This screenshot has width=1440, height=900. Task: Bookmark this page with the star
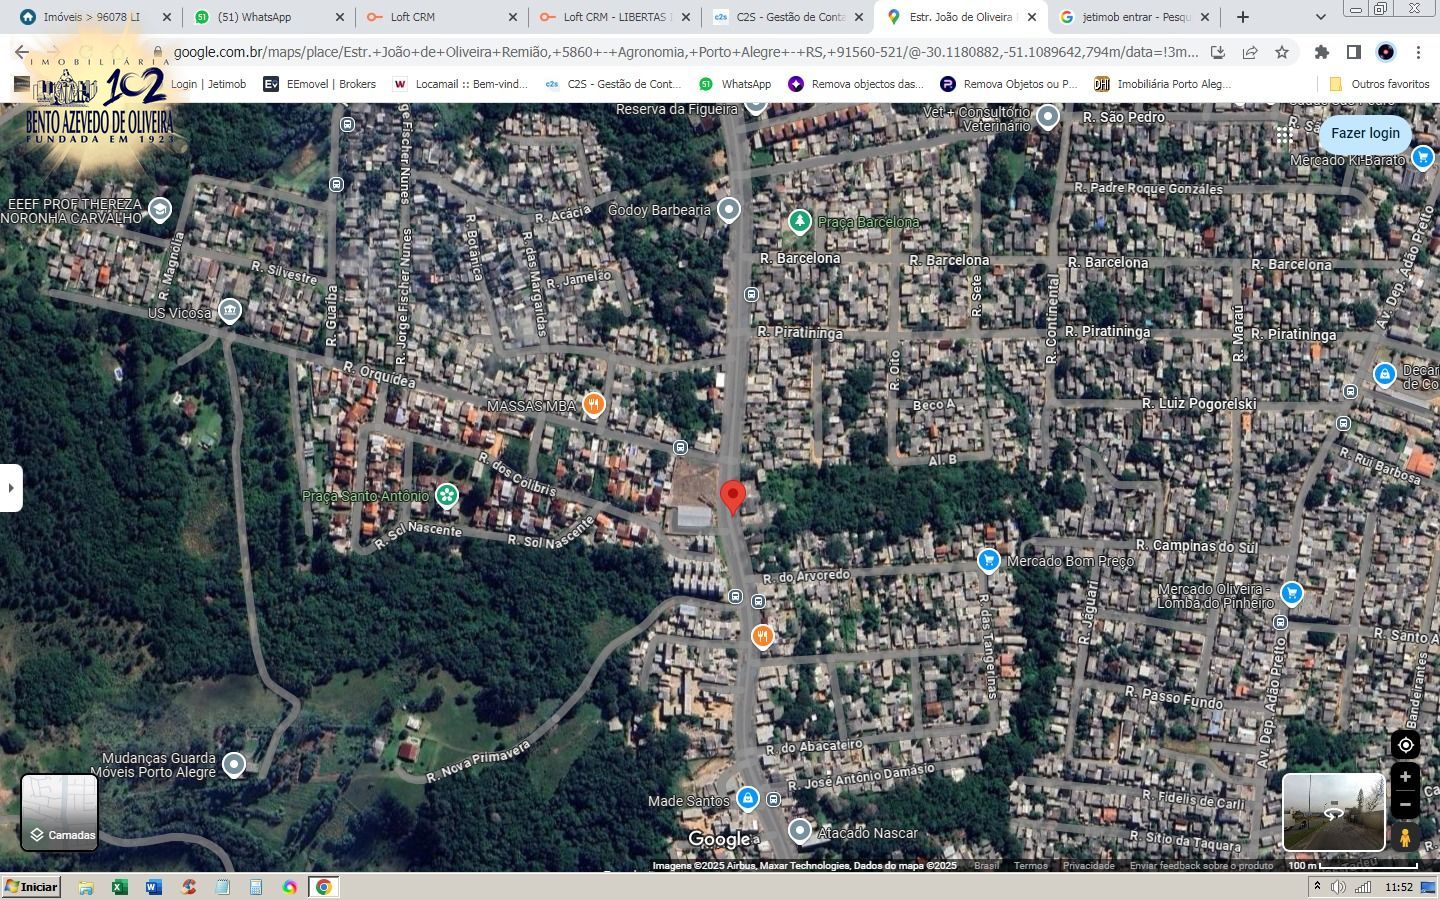(x=1282, y=52)
